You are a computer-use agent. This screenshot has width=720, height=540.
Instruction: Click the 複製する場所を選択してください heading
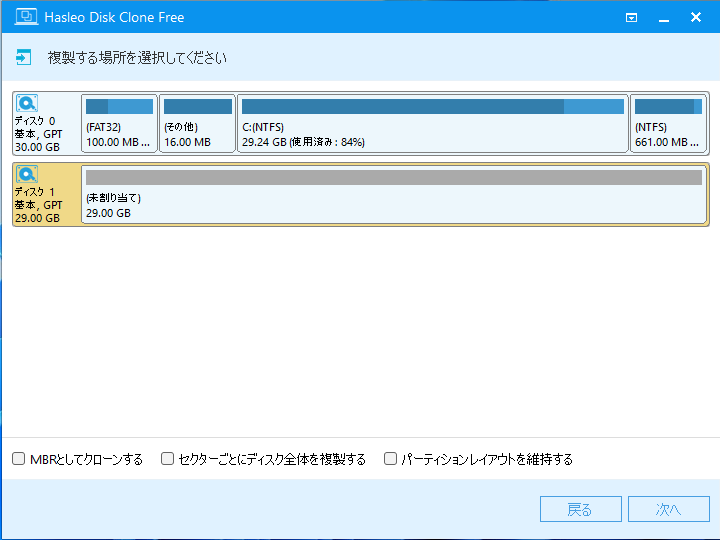tap(137, 57)
